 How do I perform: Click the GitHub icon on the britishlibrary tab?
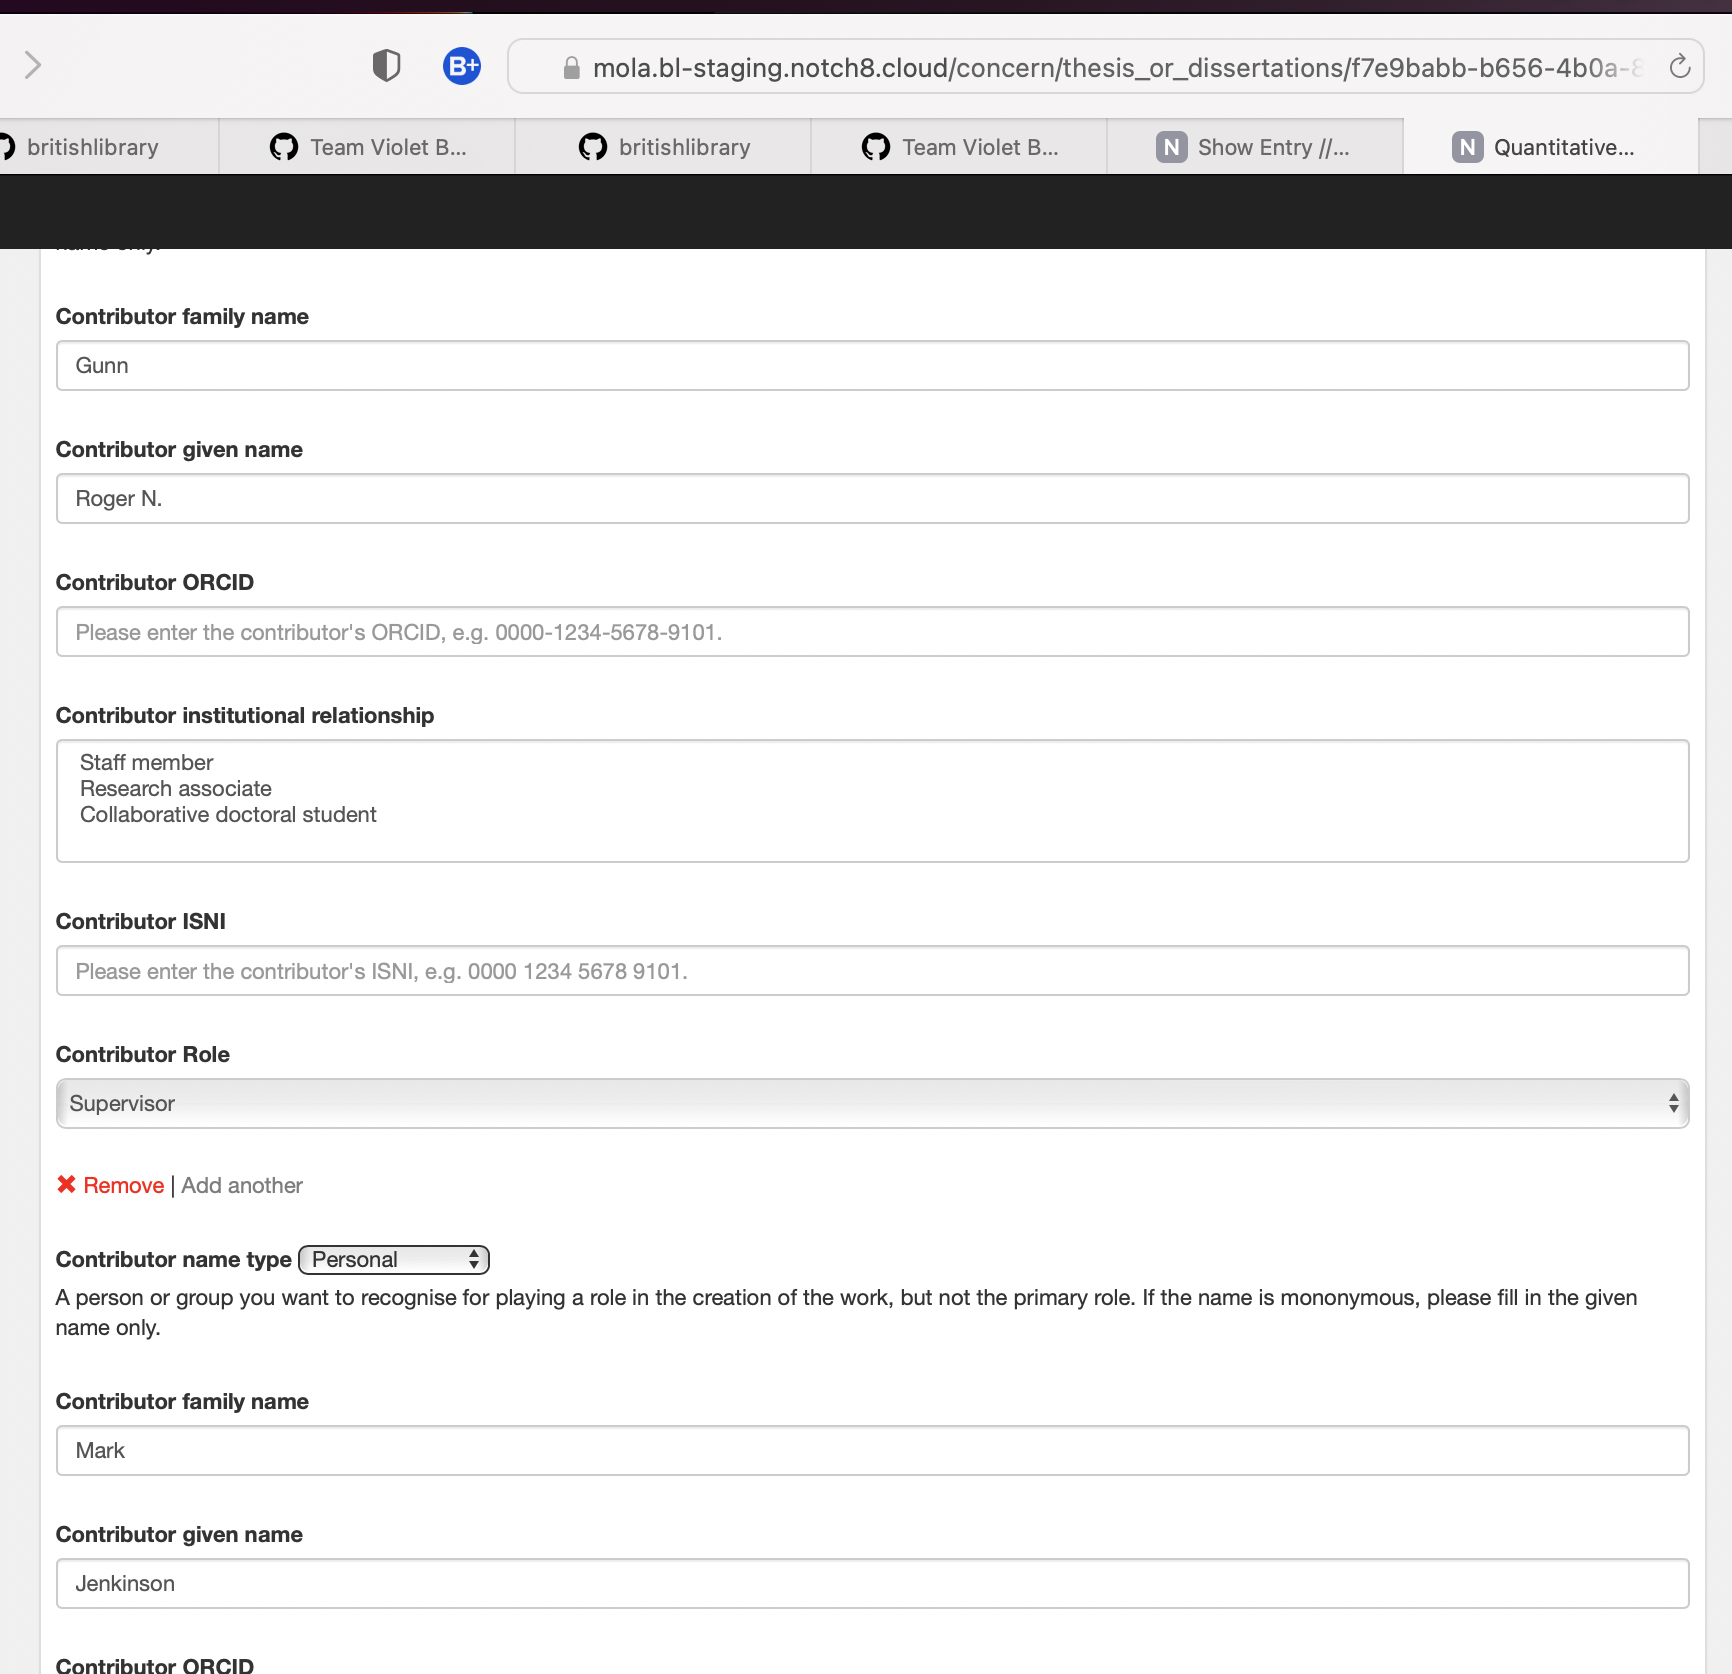tap(592, 146)
